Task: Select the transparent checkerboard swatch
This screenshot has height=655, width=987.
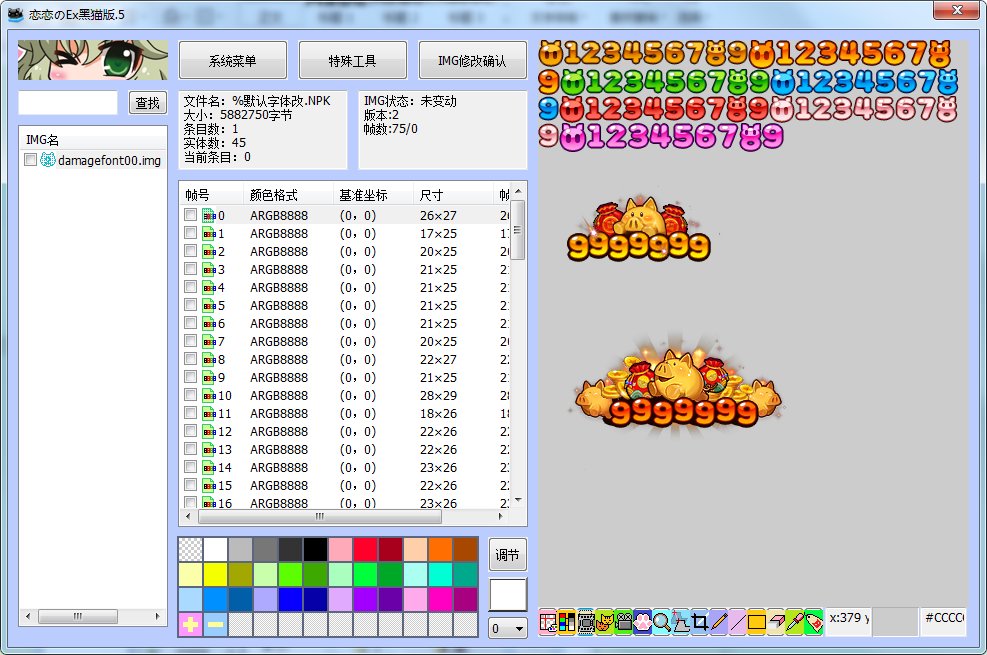Action: pyautogui.click(x=190, y=549)
